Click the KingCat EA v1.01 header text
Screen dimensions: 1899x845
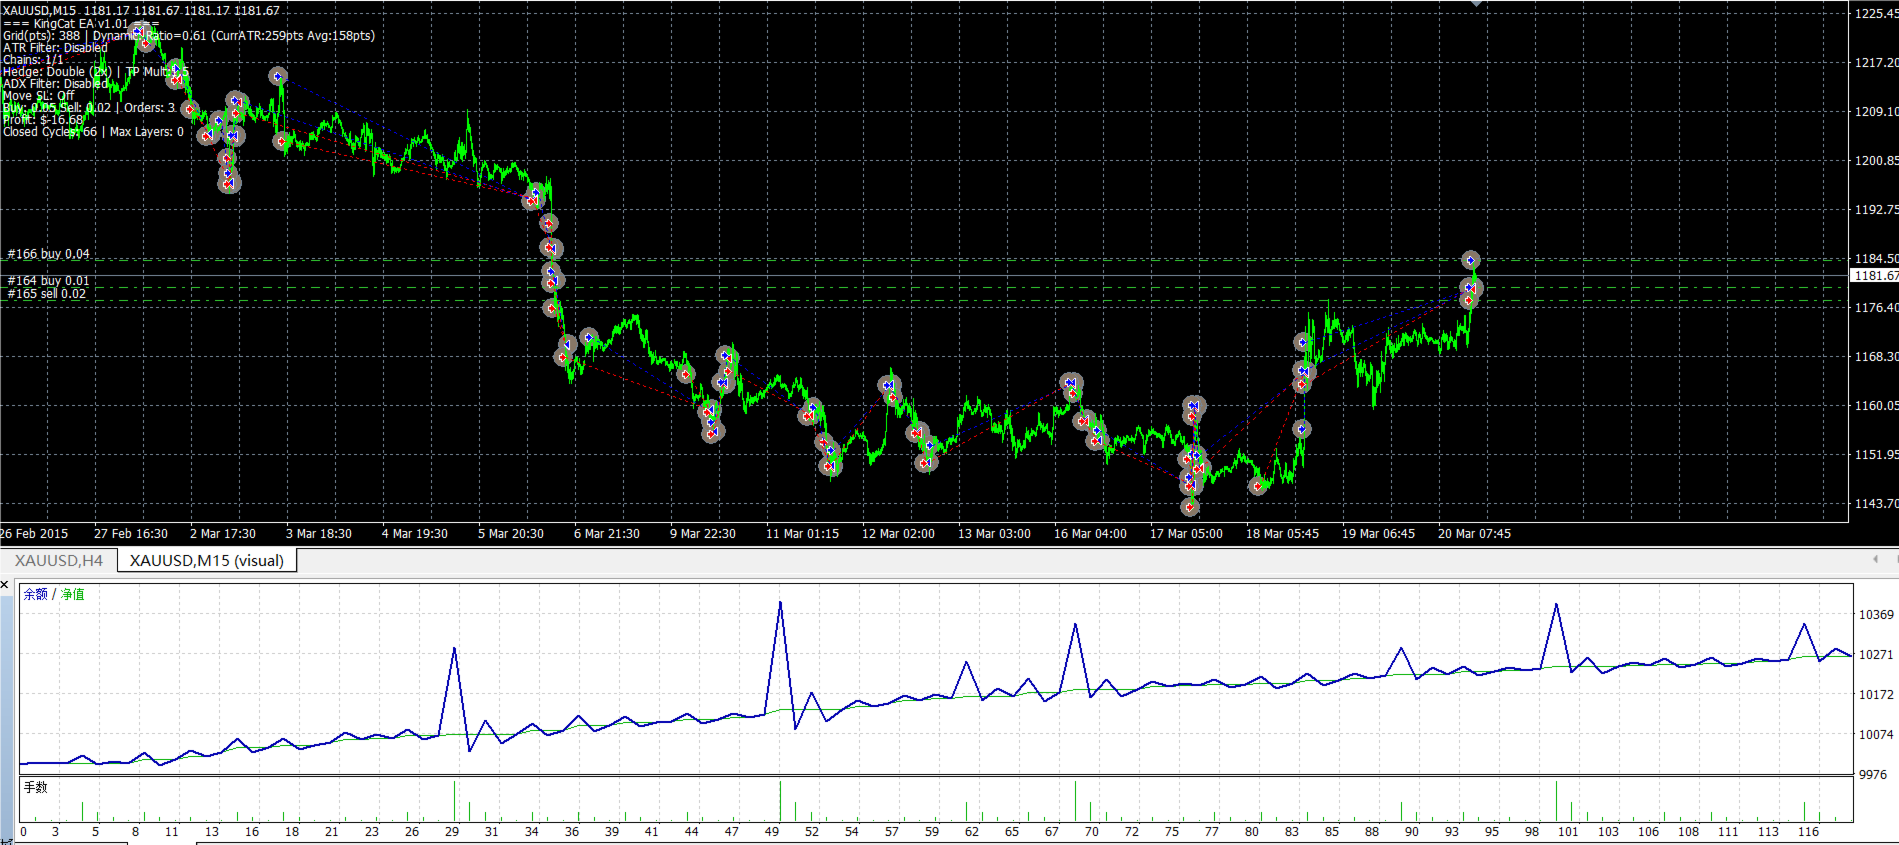click(x=81, y=23)
